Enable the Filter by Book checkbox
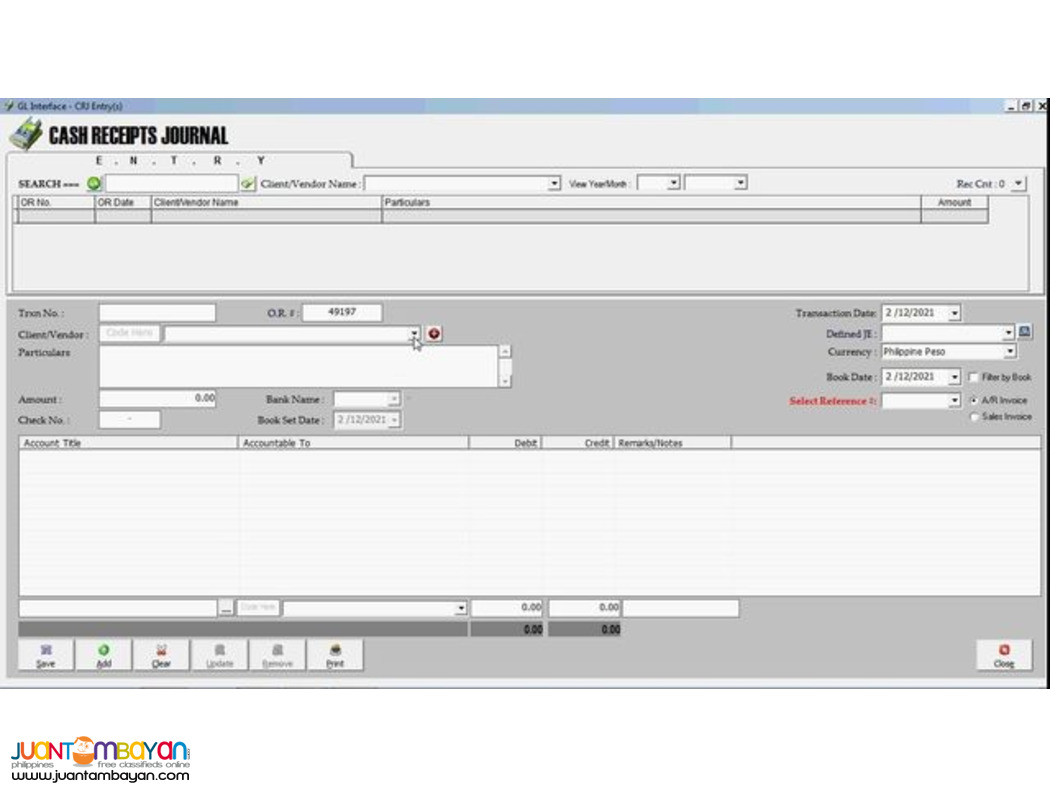The width and height of the screenshot is (1050, 788). click(x=973, y=377)
